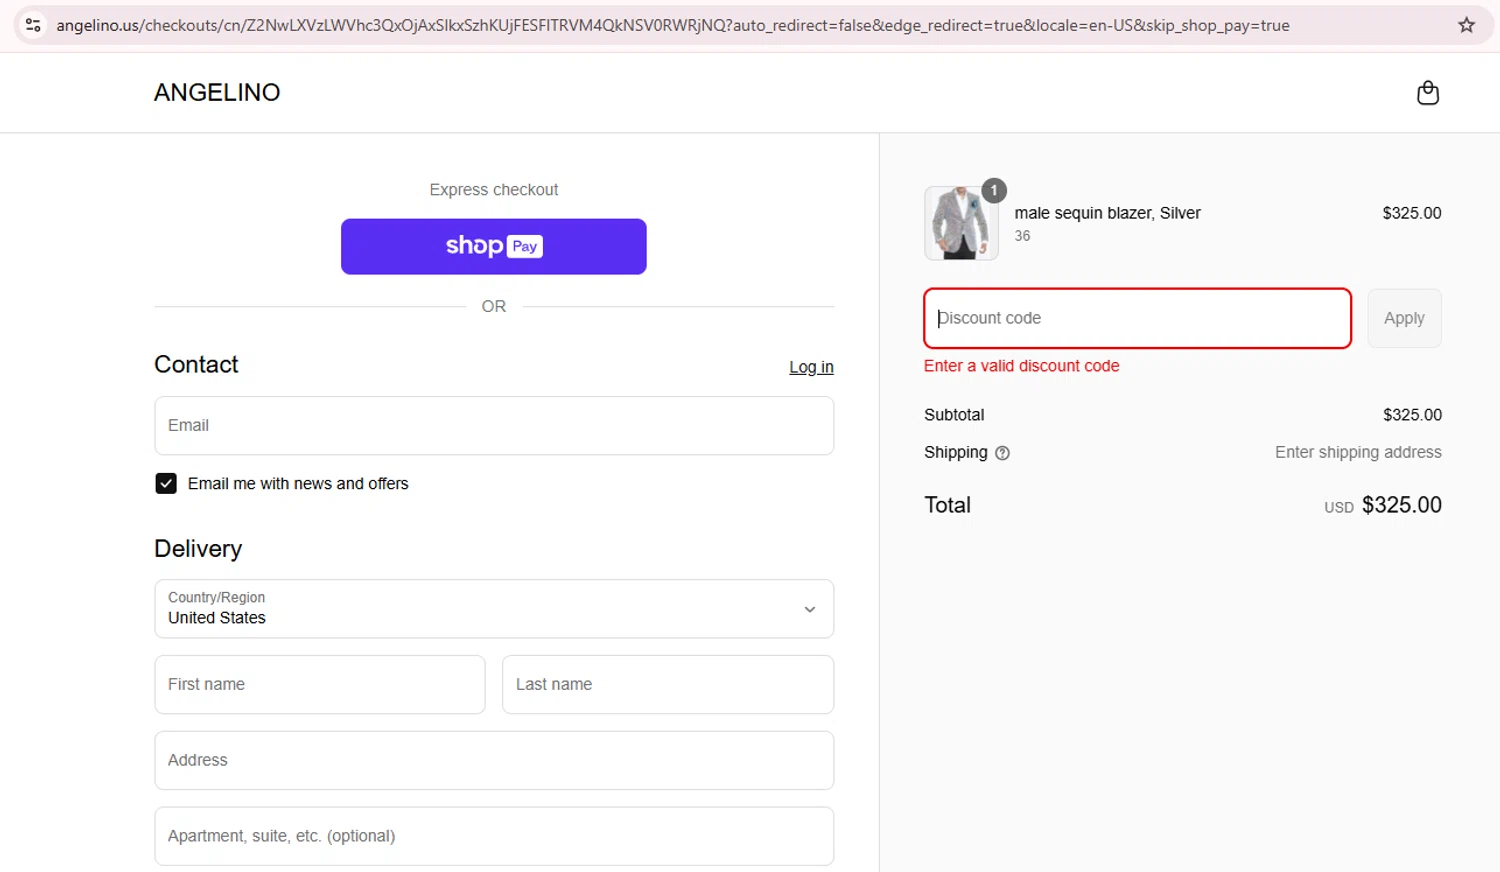Image resolution: width=1500 pixels, height=872 pixels.
Task: Click the shipping help question mark icon
Action: (1002, 453)
